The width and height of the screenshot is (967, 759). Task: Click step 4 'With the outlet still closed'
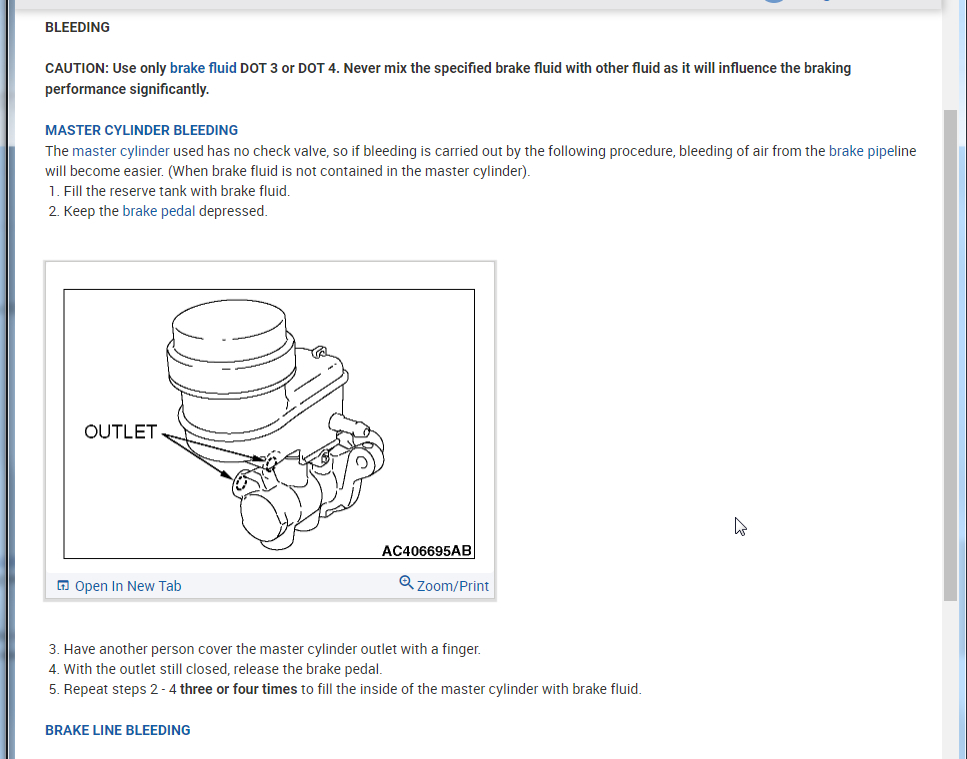(215, 669)
